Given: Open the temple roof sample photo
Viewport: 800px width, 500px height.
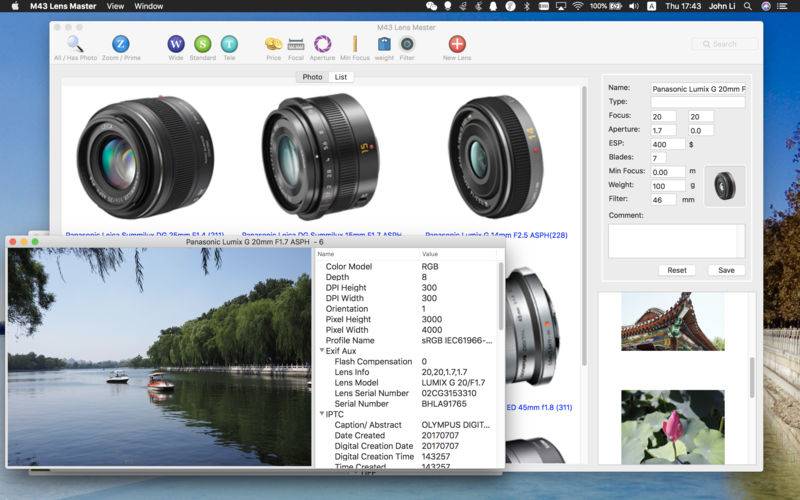Looking at the screenshot, I should tap(672, 321).
